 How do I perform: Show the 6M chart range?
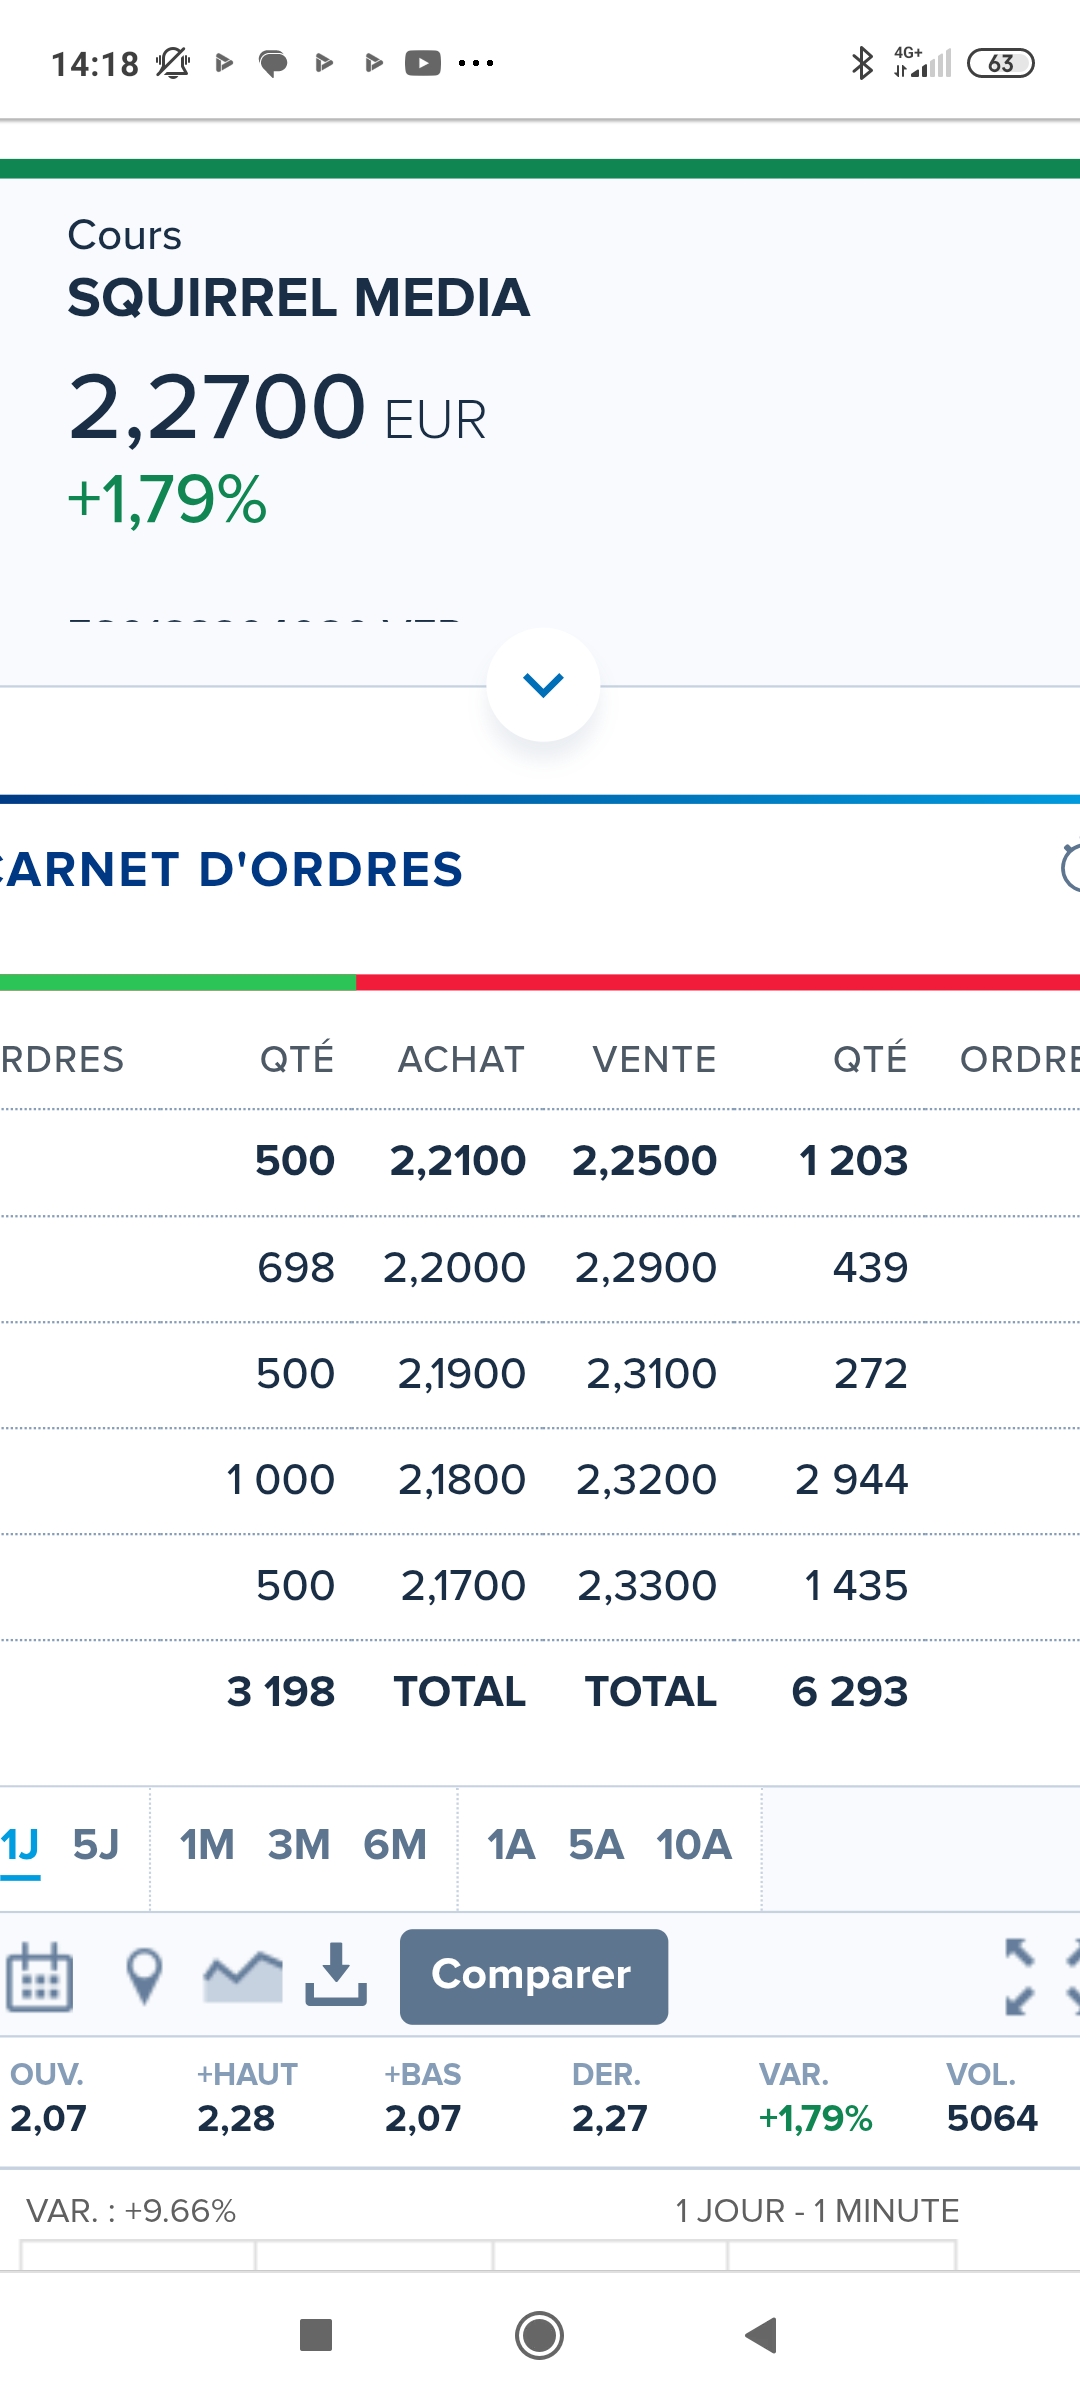click(x=395, y=1845)
